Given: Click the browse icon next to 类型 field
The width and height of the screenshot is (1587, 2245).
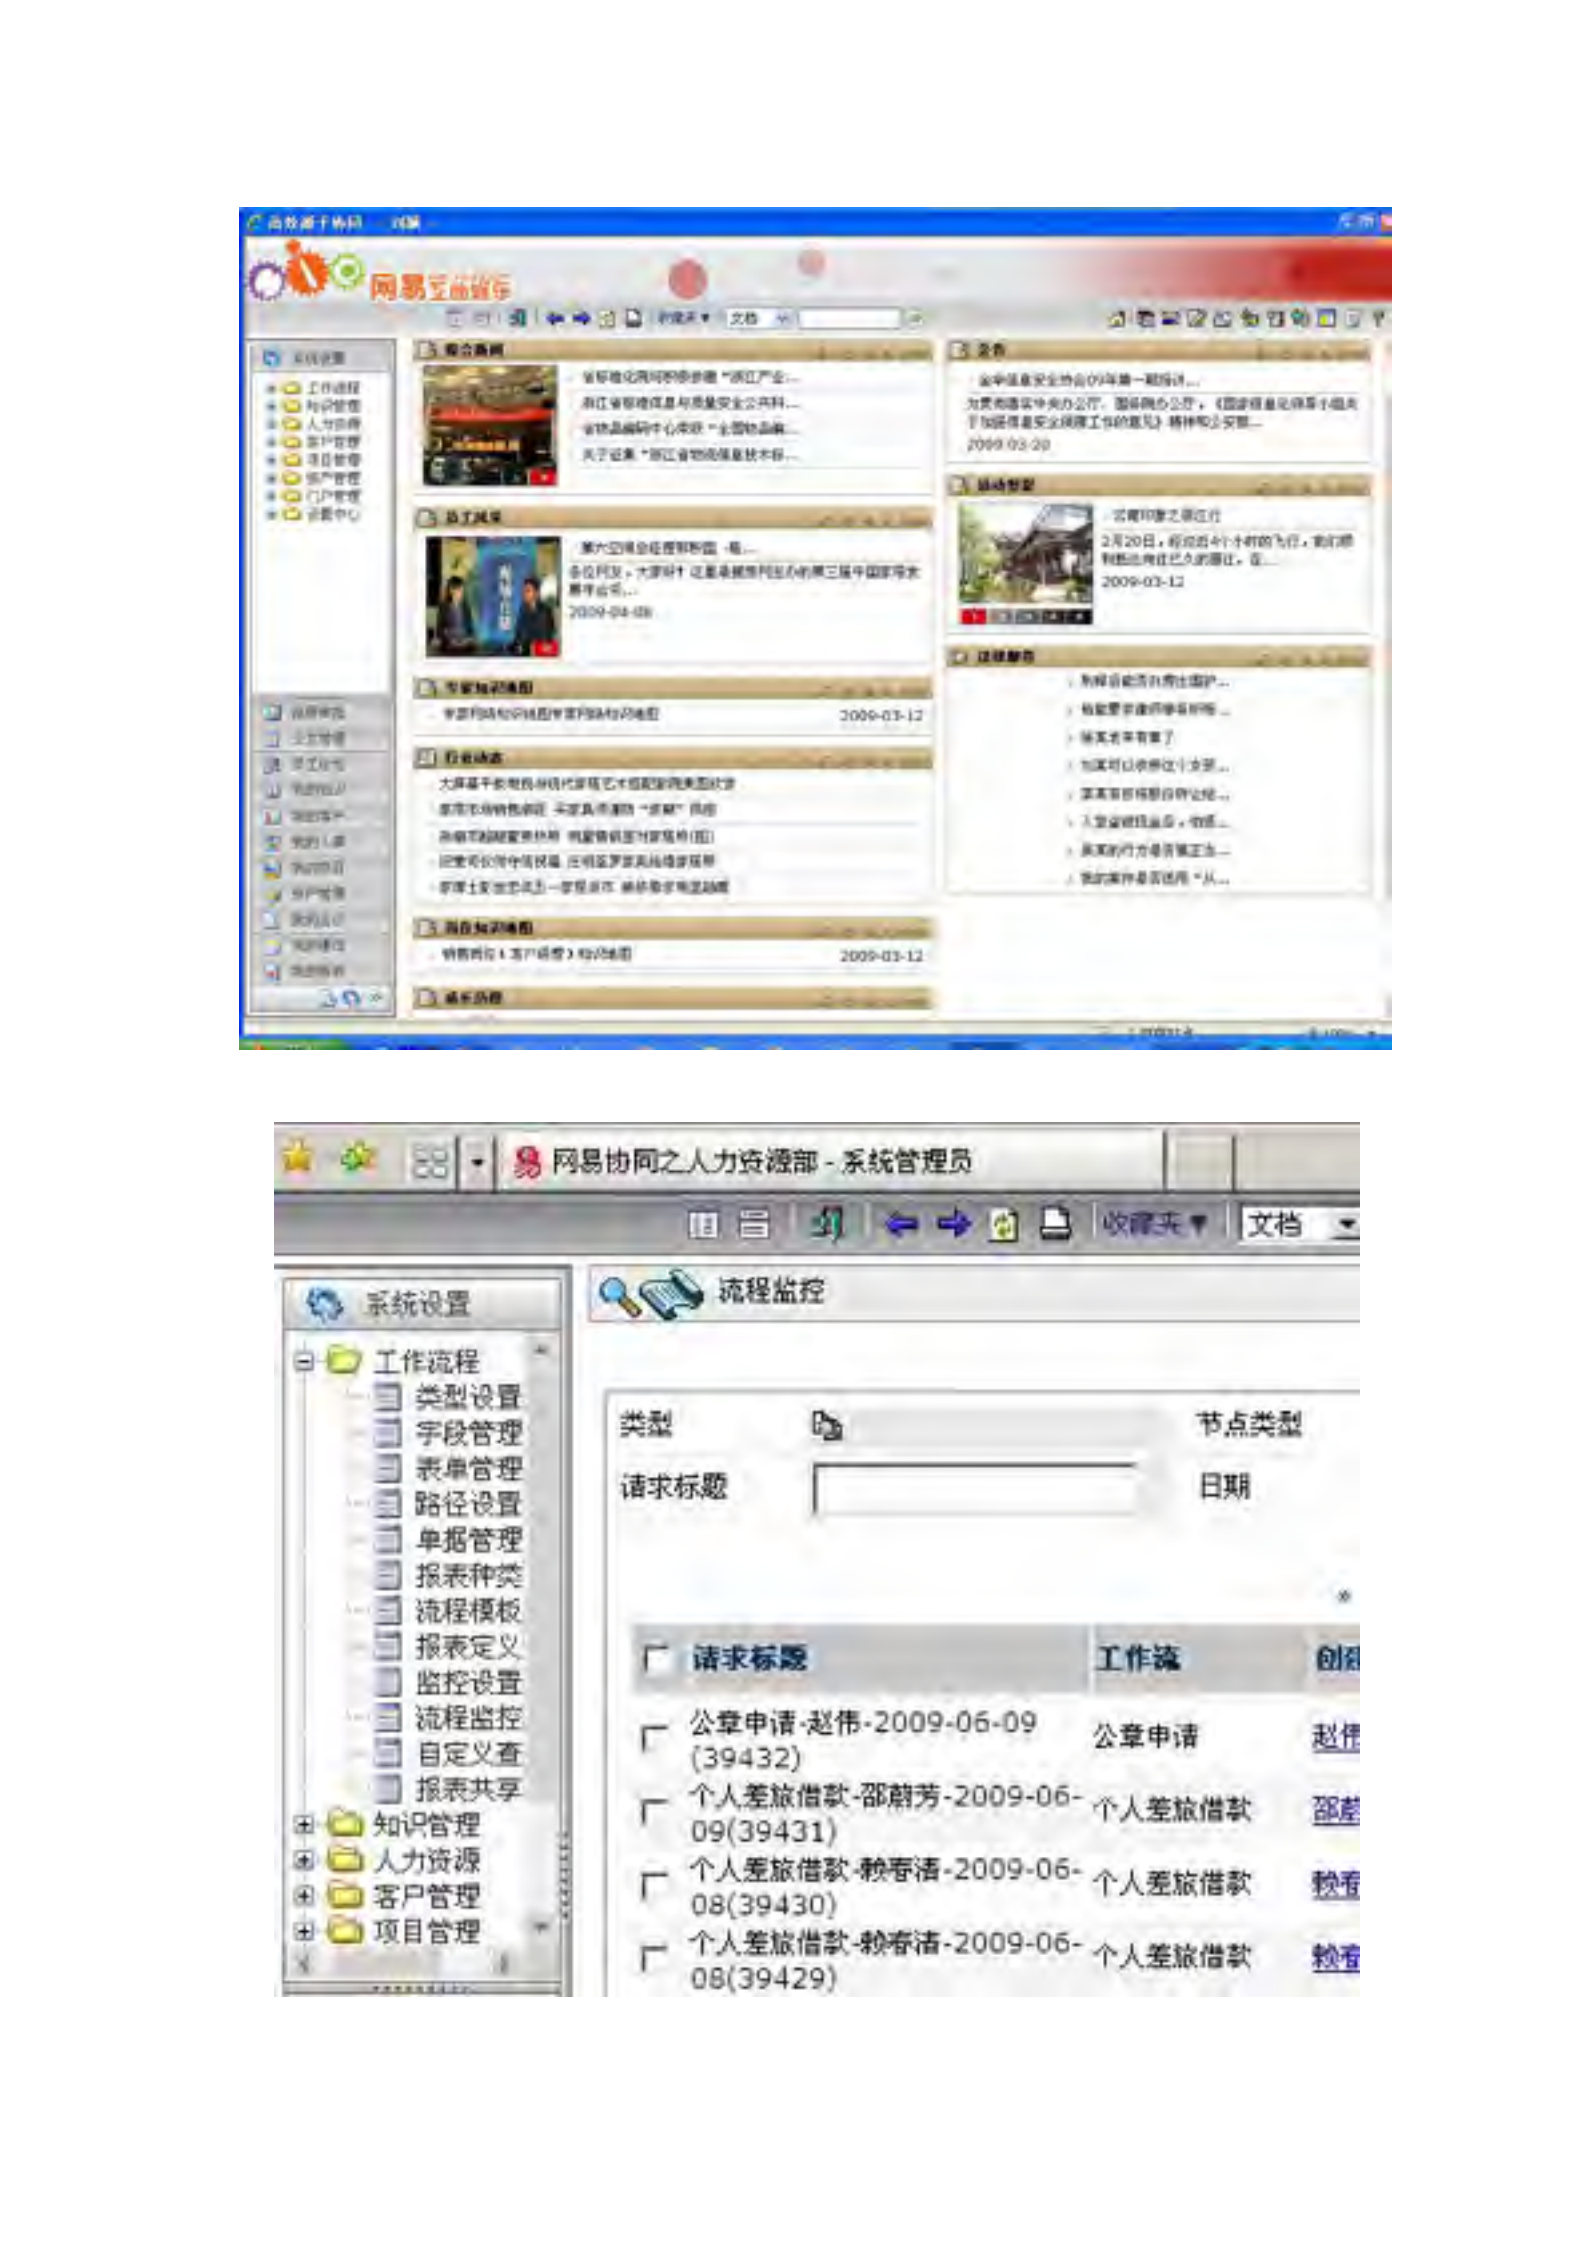Looking at the screenshot, I should pos(827,1425).
